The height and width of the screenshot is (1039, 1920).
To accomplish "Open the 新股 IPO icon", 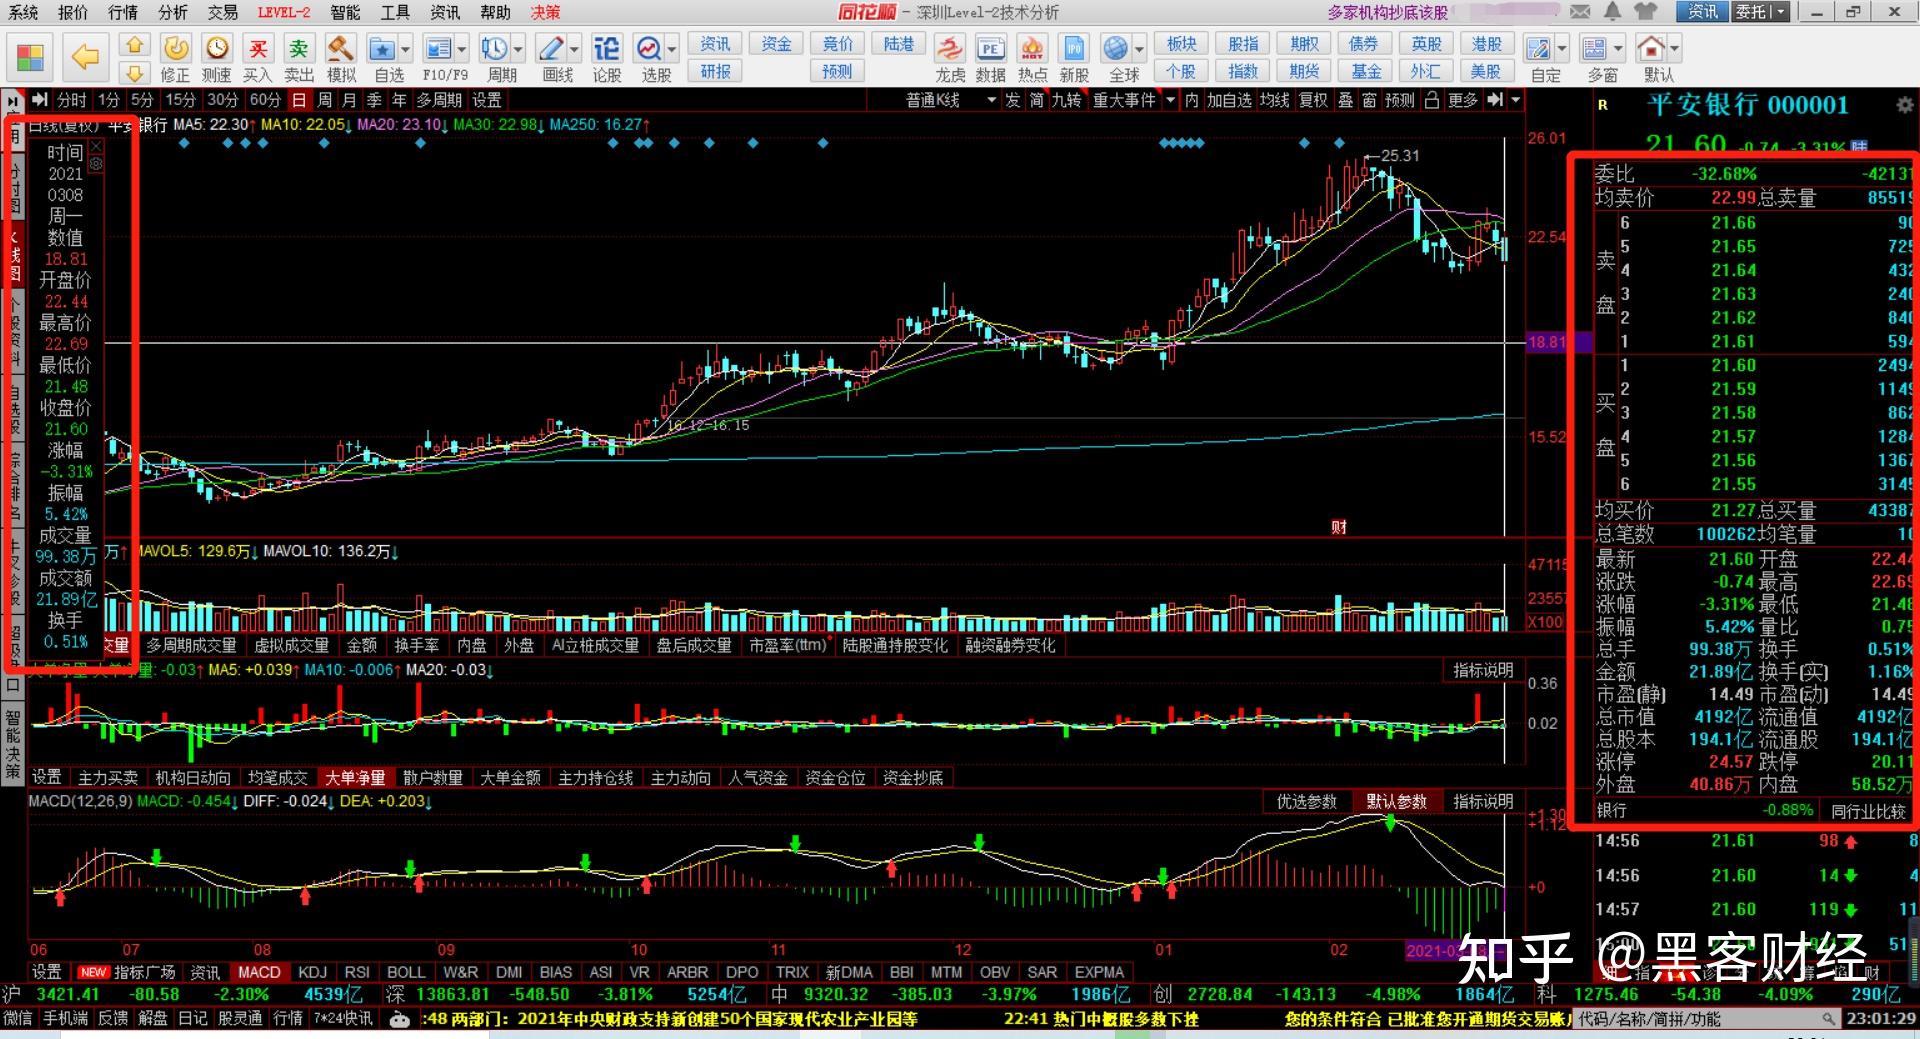I will pyautogui.click(x=1074, y=59).
